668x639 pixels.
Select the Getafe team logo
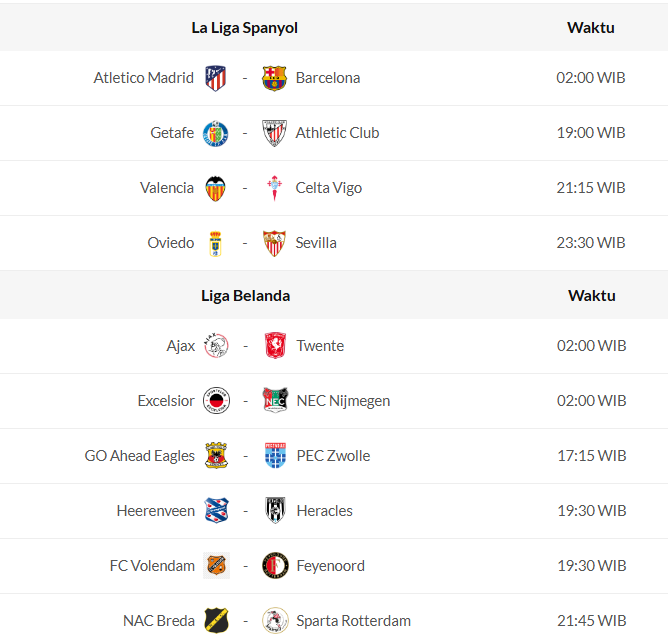click(x=216, y=133)
